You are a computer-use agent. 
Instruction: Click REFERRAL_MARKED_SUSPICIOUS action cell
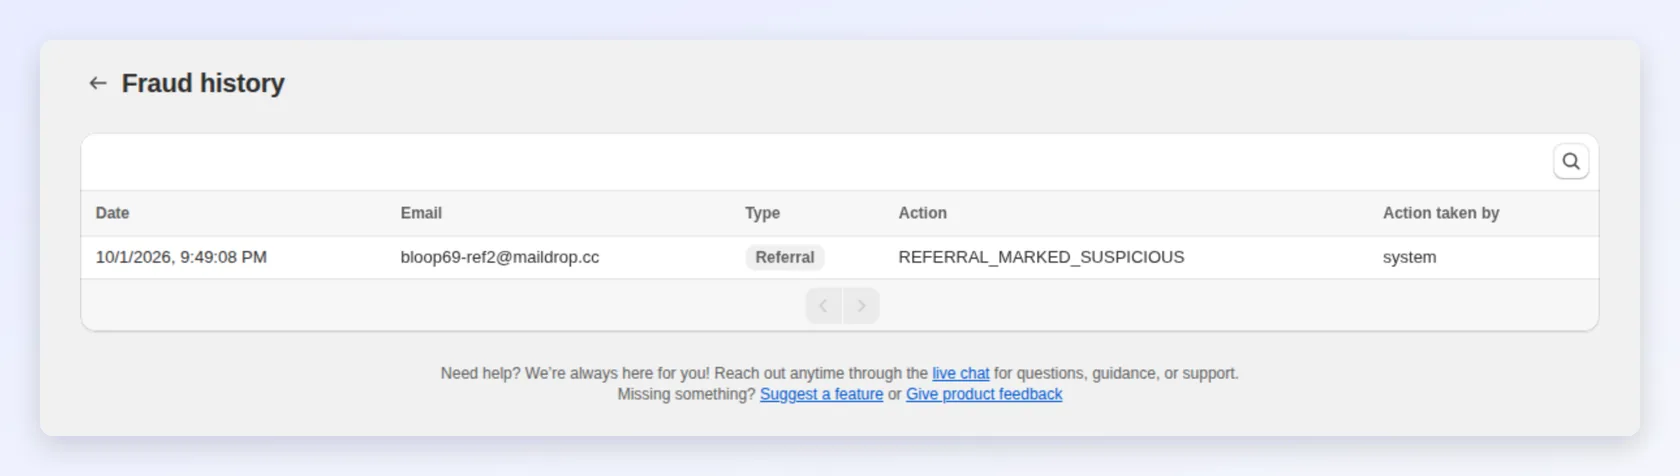click(1041, 257)
